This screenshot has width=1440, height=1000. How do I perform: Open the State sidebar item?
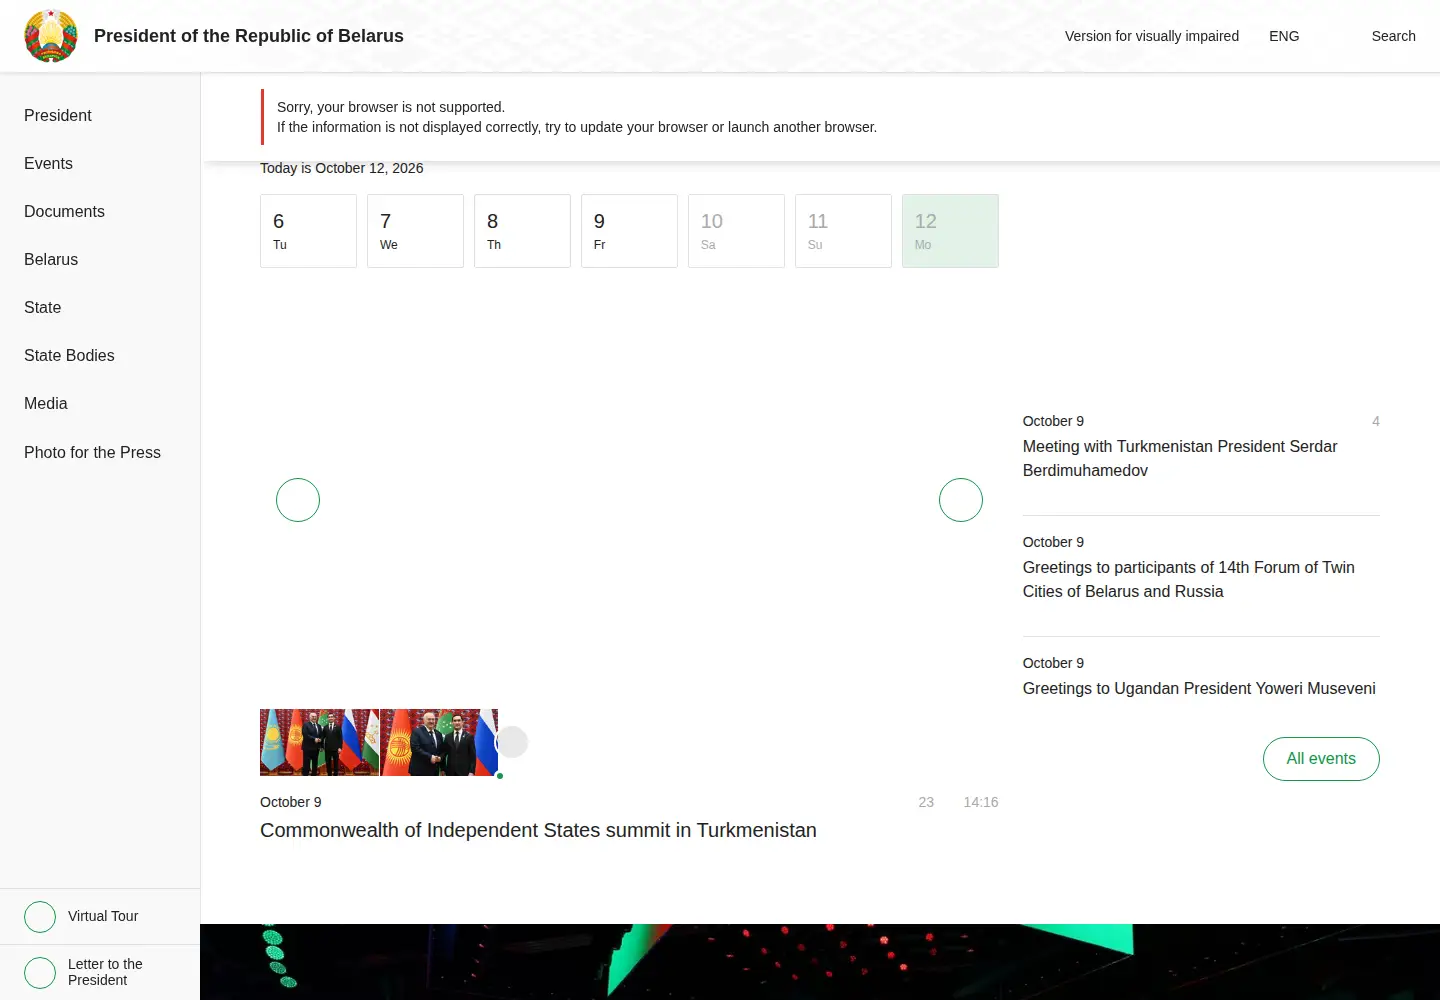(42, 307)
